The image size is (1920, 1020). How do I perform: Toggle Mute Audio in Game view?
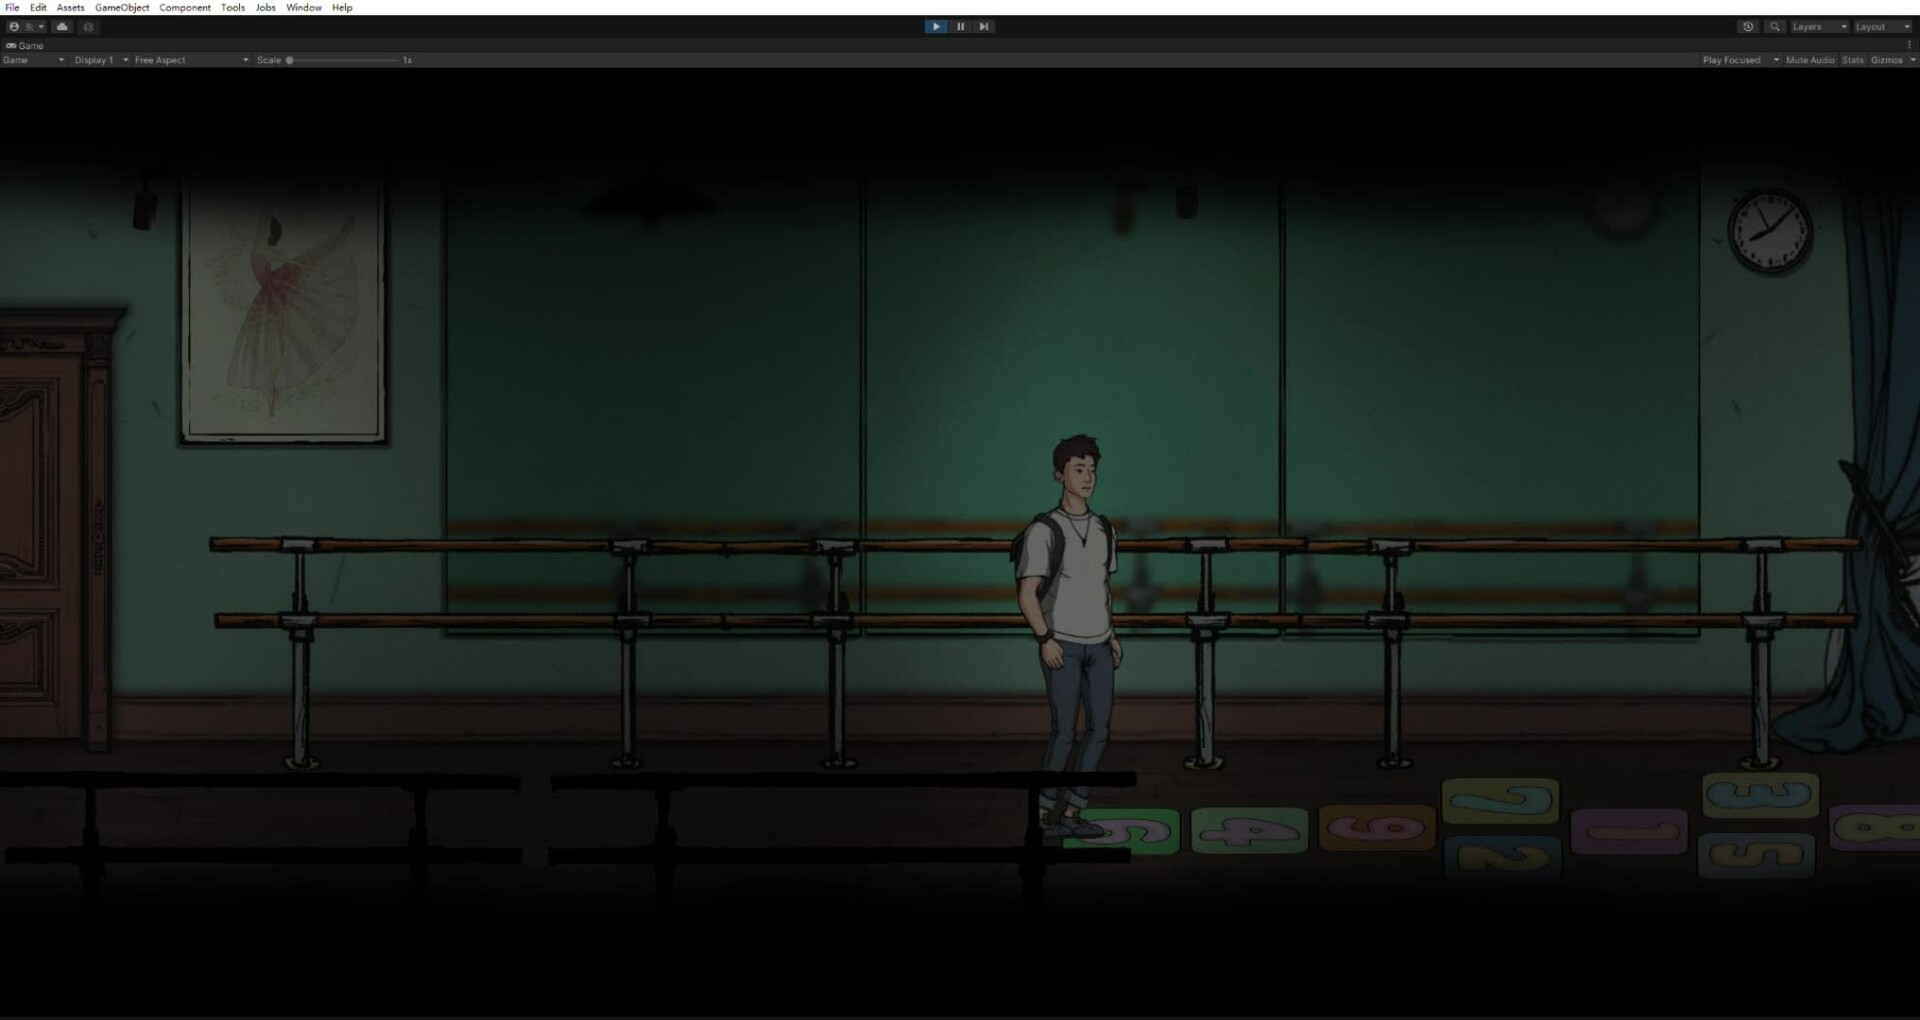(x=1810, y=60)
